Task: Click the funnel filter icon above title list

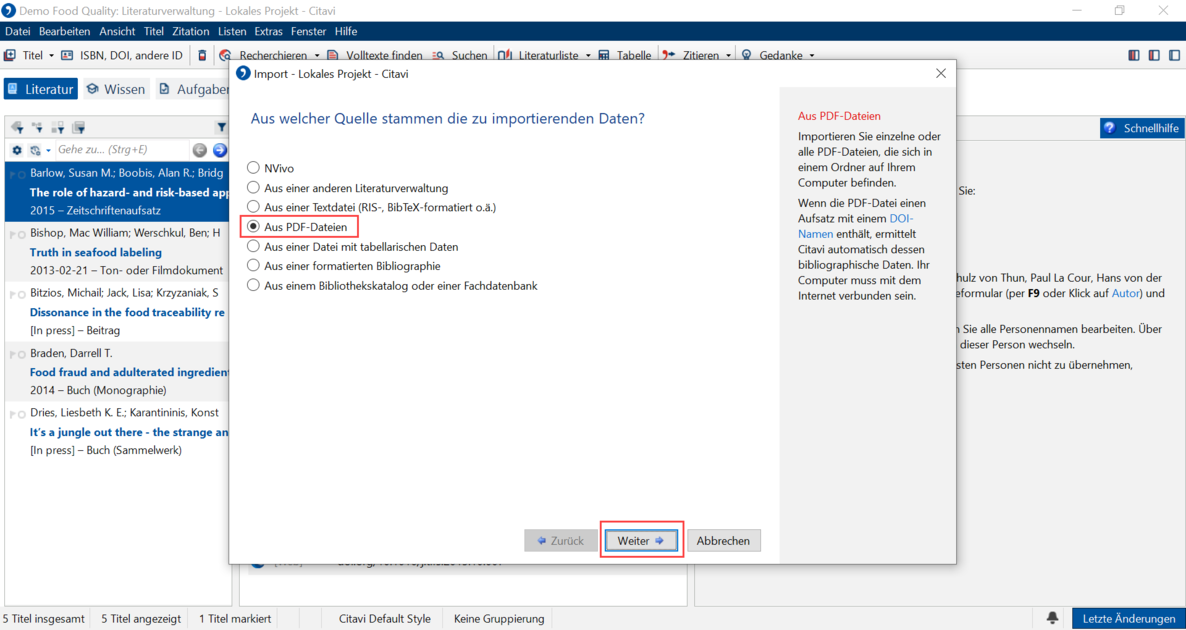Action: (x=222, y=128)
